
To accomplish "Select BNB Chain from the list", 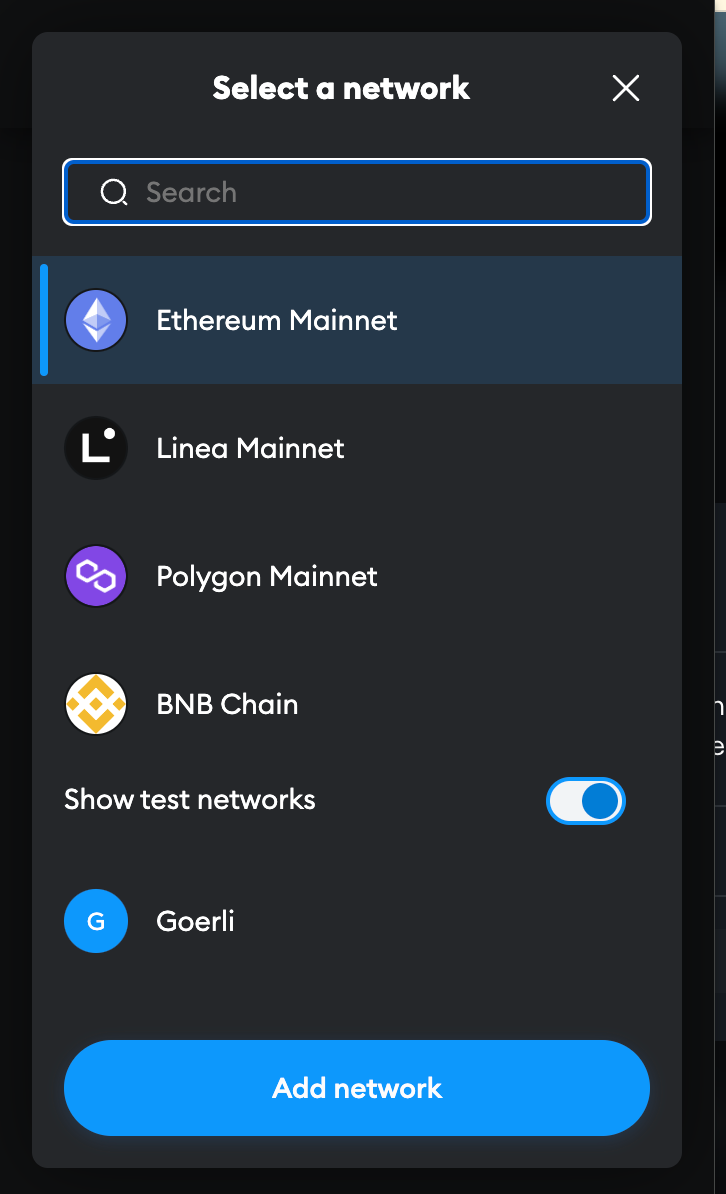I will (x=227, y=704).
